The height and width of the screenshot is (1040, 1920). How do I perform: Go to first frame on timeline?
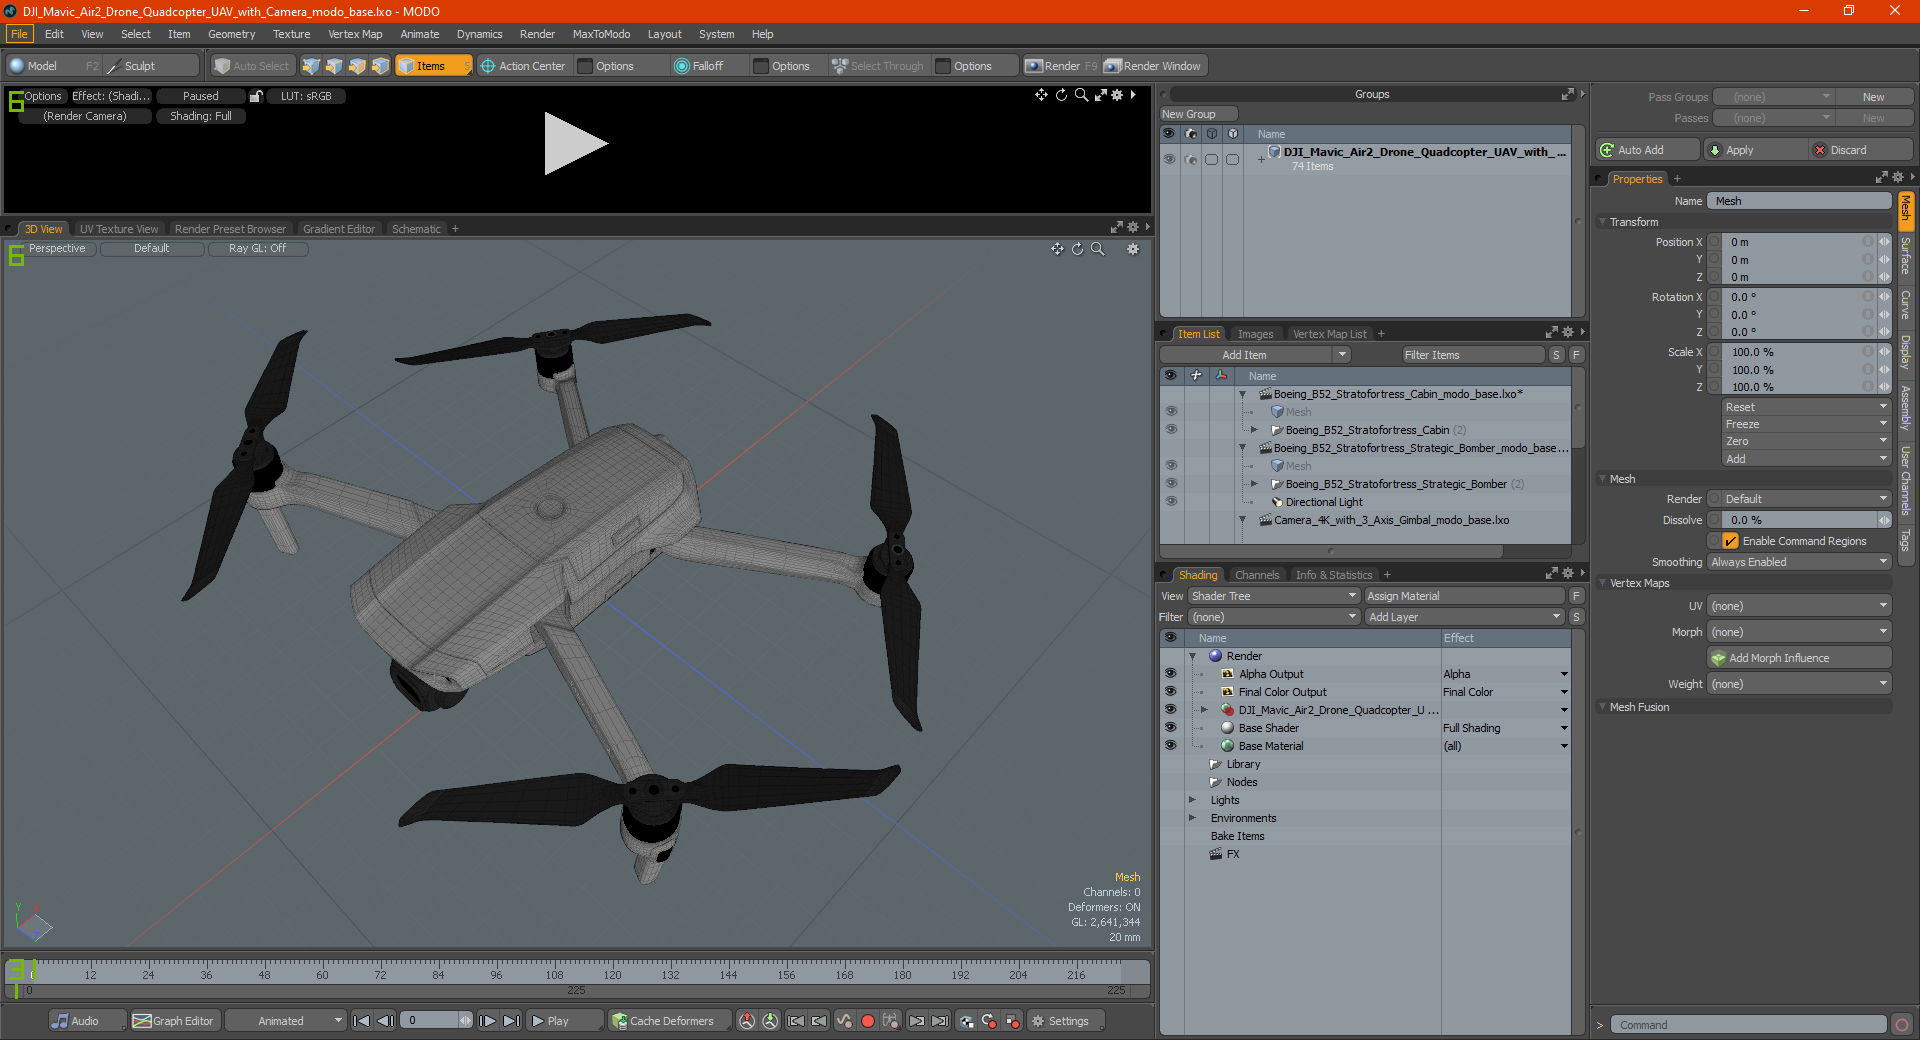click(x=362, y=1021)
